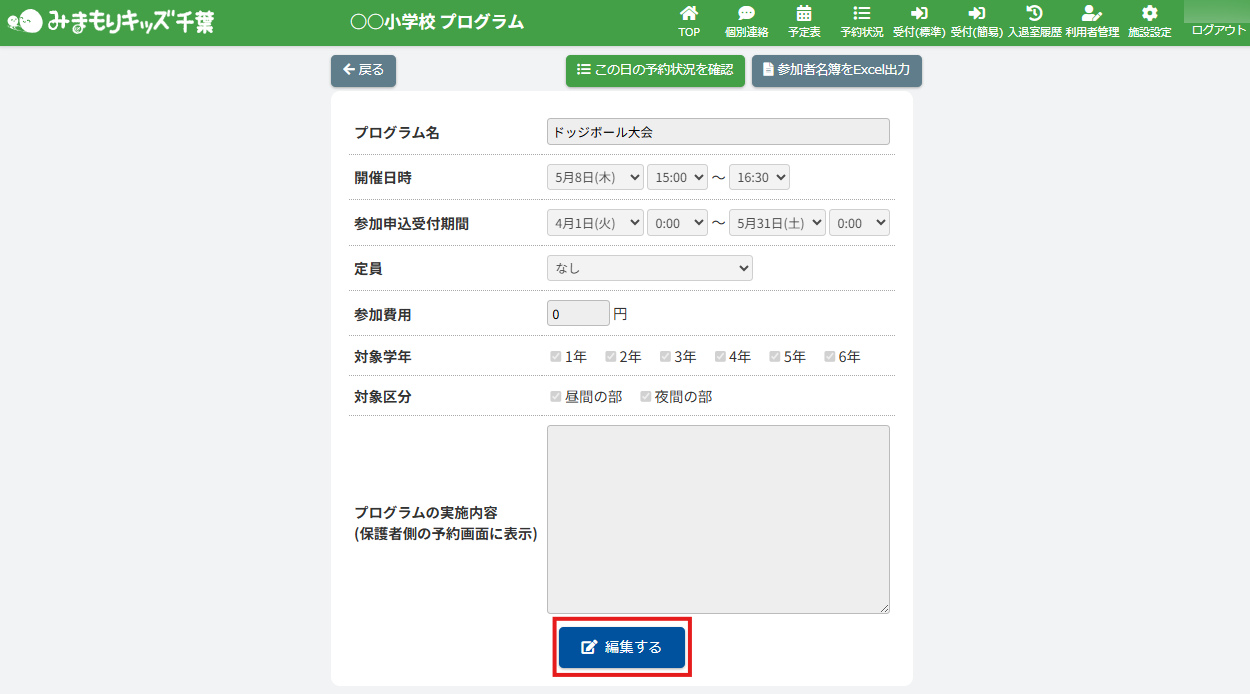Viewport: 1250px width, 694px height.
Task: Open the TOP home icon
Action: 689,14
